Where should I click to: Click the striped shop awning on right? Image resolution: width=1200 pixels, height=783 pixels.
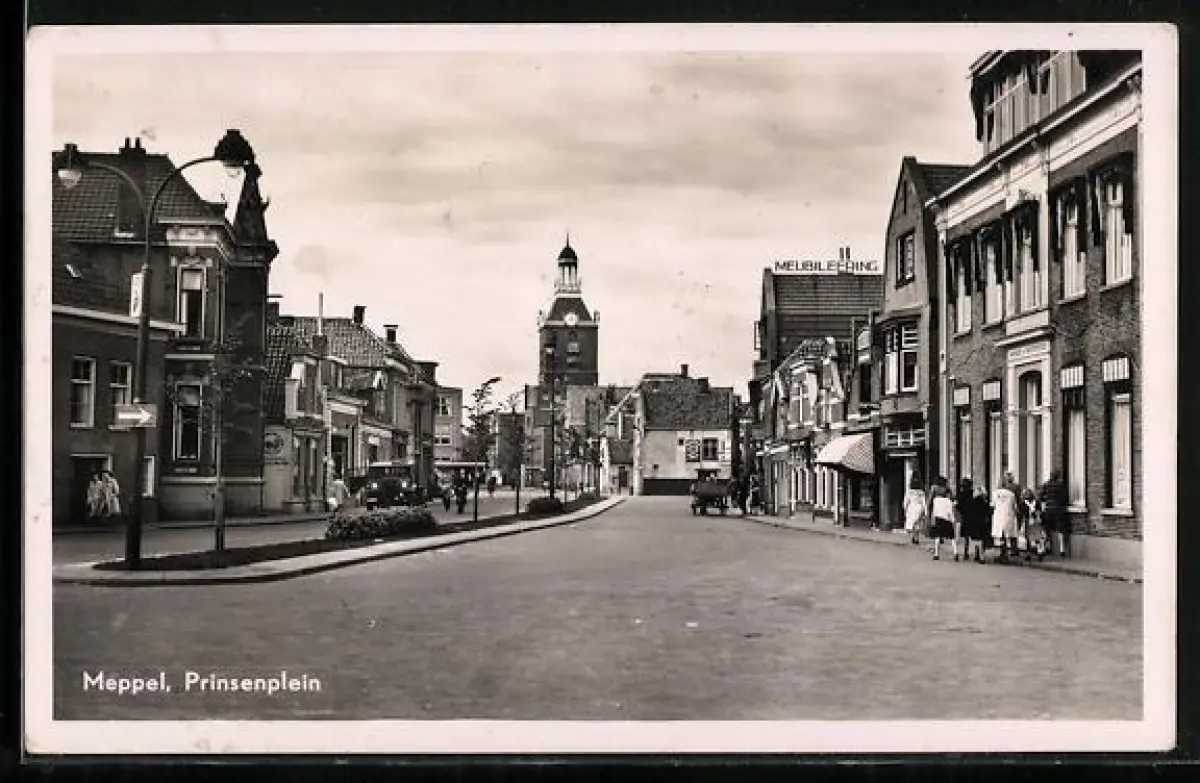click(x=847, y=453)
